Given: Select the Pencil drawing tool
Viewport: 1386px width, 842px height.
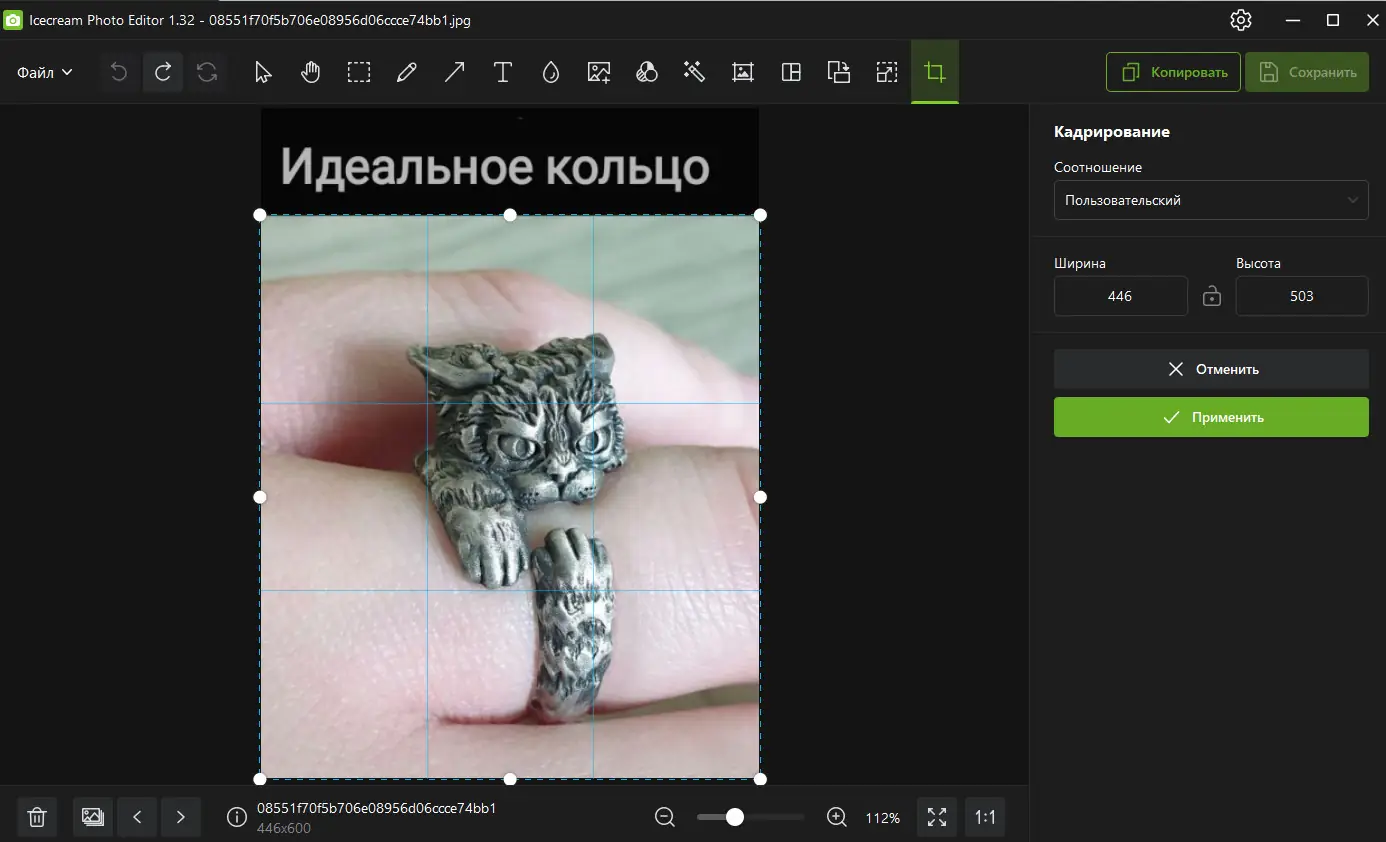Looking at the screenshot, I should (406, 71).
